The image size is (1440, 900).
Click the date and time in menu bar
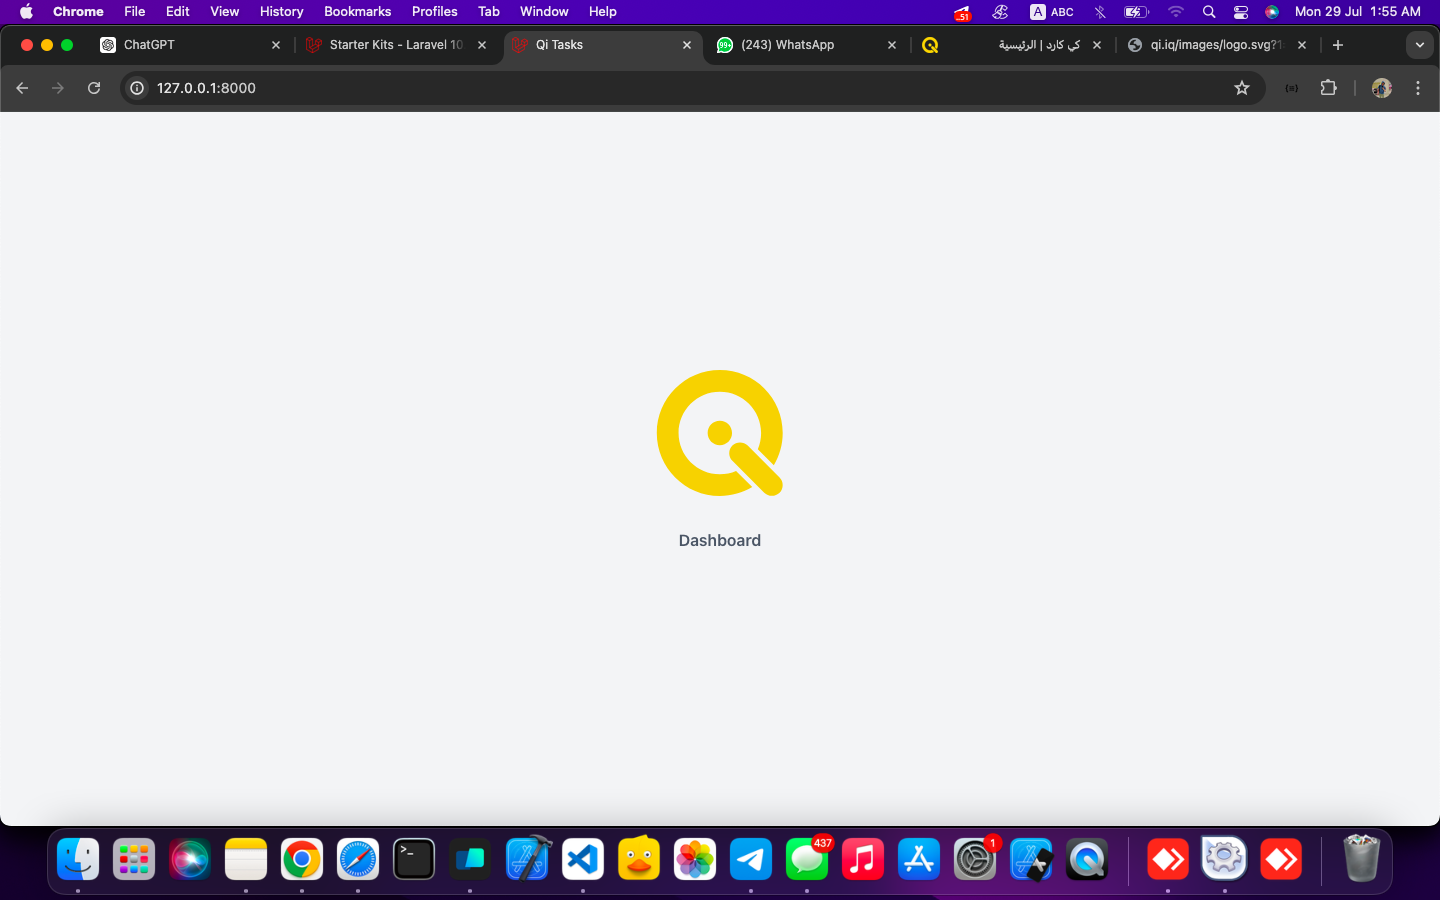pyautogui.click(x=1358, y=12)
